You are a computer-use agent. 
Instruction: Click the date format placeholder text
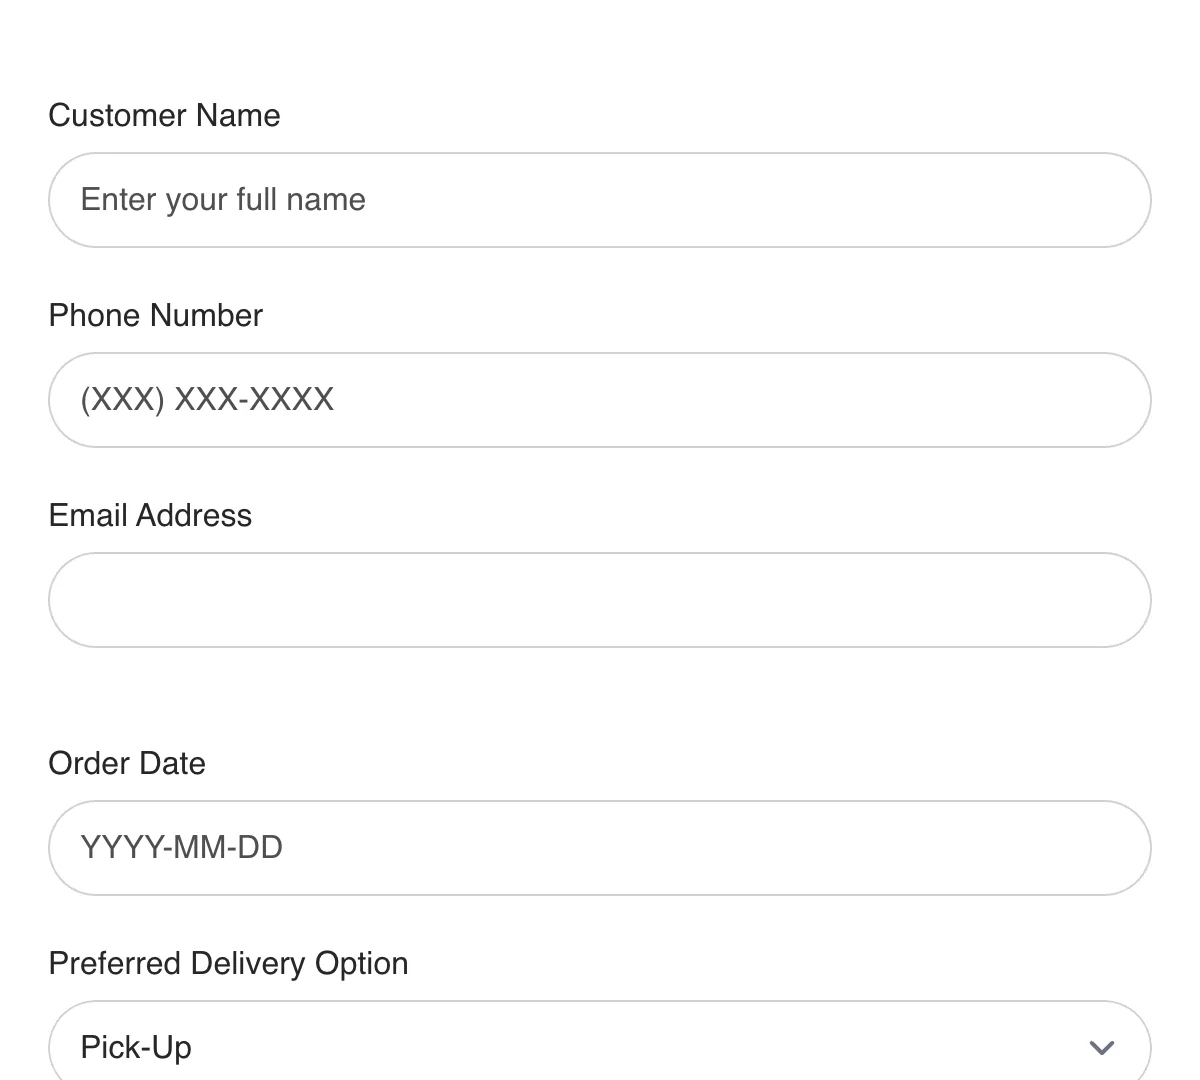tap(181, 848)
